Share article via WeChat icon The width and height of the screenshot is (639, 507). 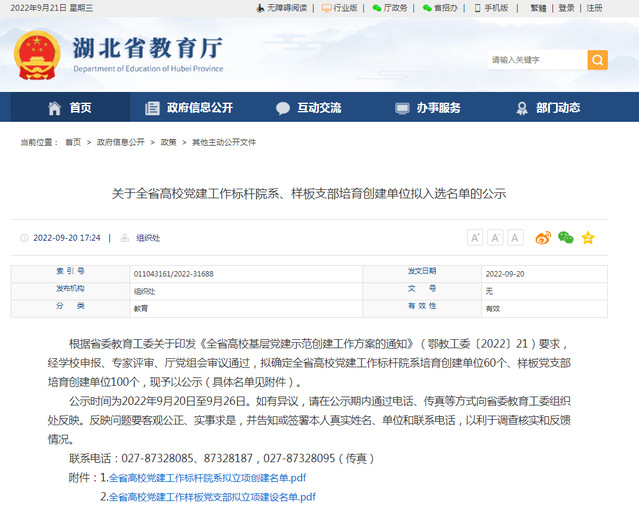(x=566, y=238)
